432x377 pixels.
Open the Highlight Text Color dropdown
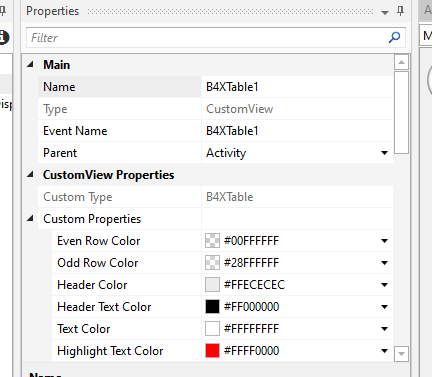(384, 351)
